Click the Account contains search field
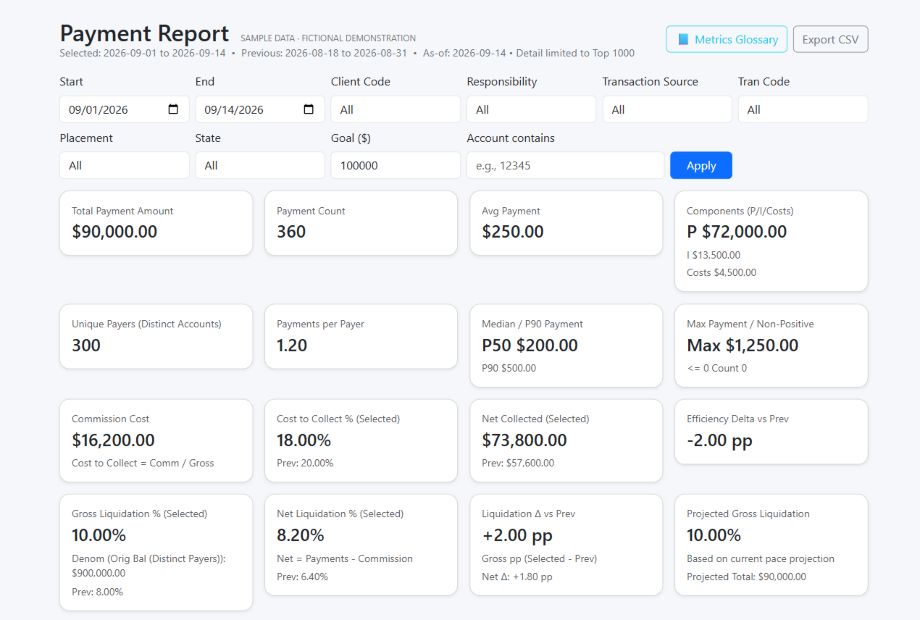 point(565,165)
